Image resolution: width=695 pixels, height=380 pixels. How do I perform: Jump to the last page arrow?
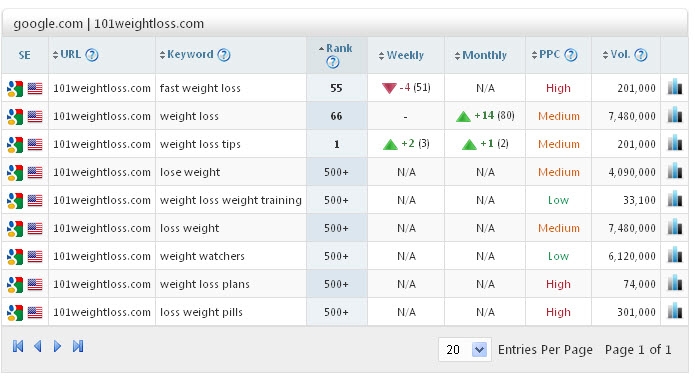(78, 346)
